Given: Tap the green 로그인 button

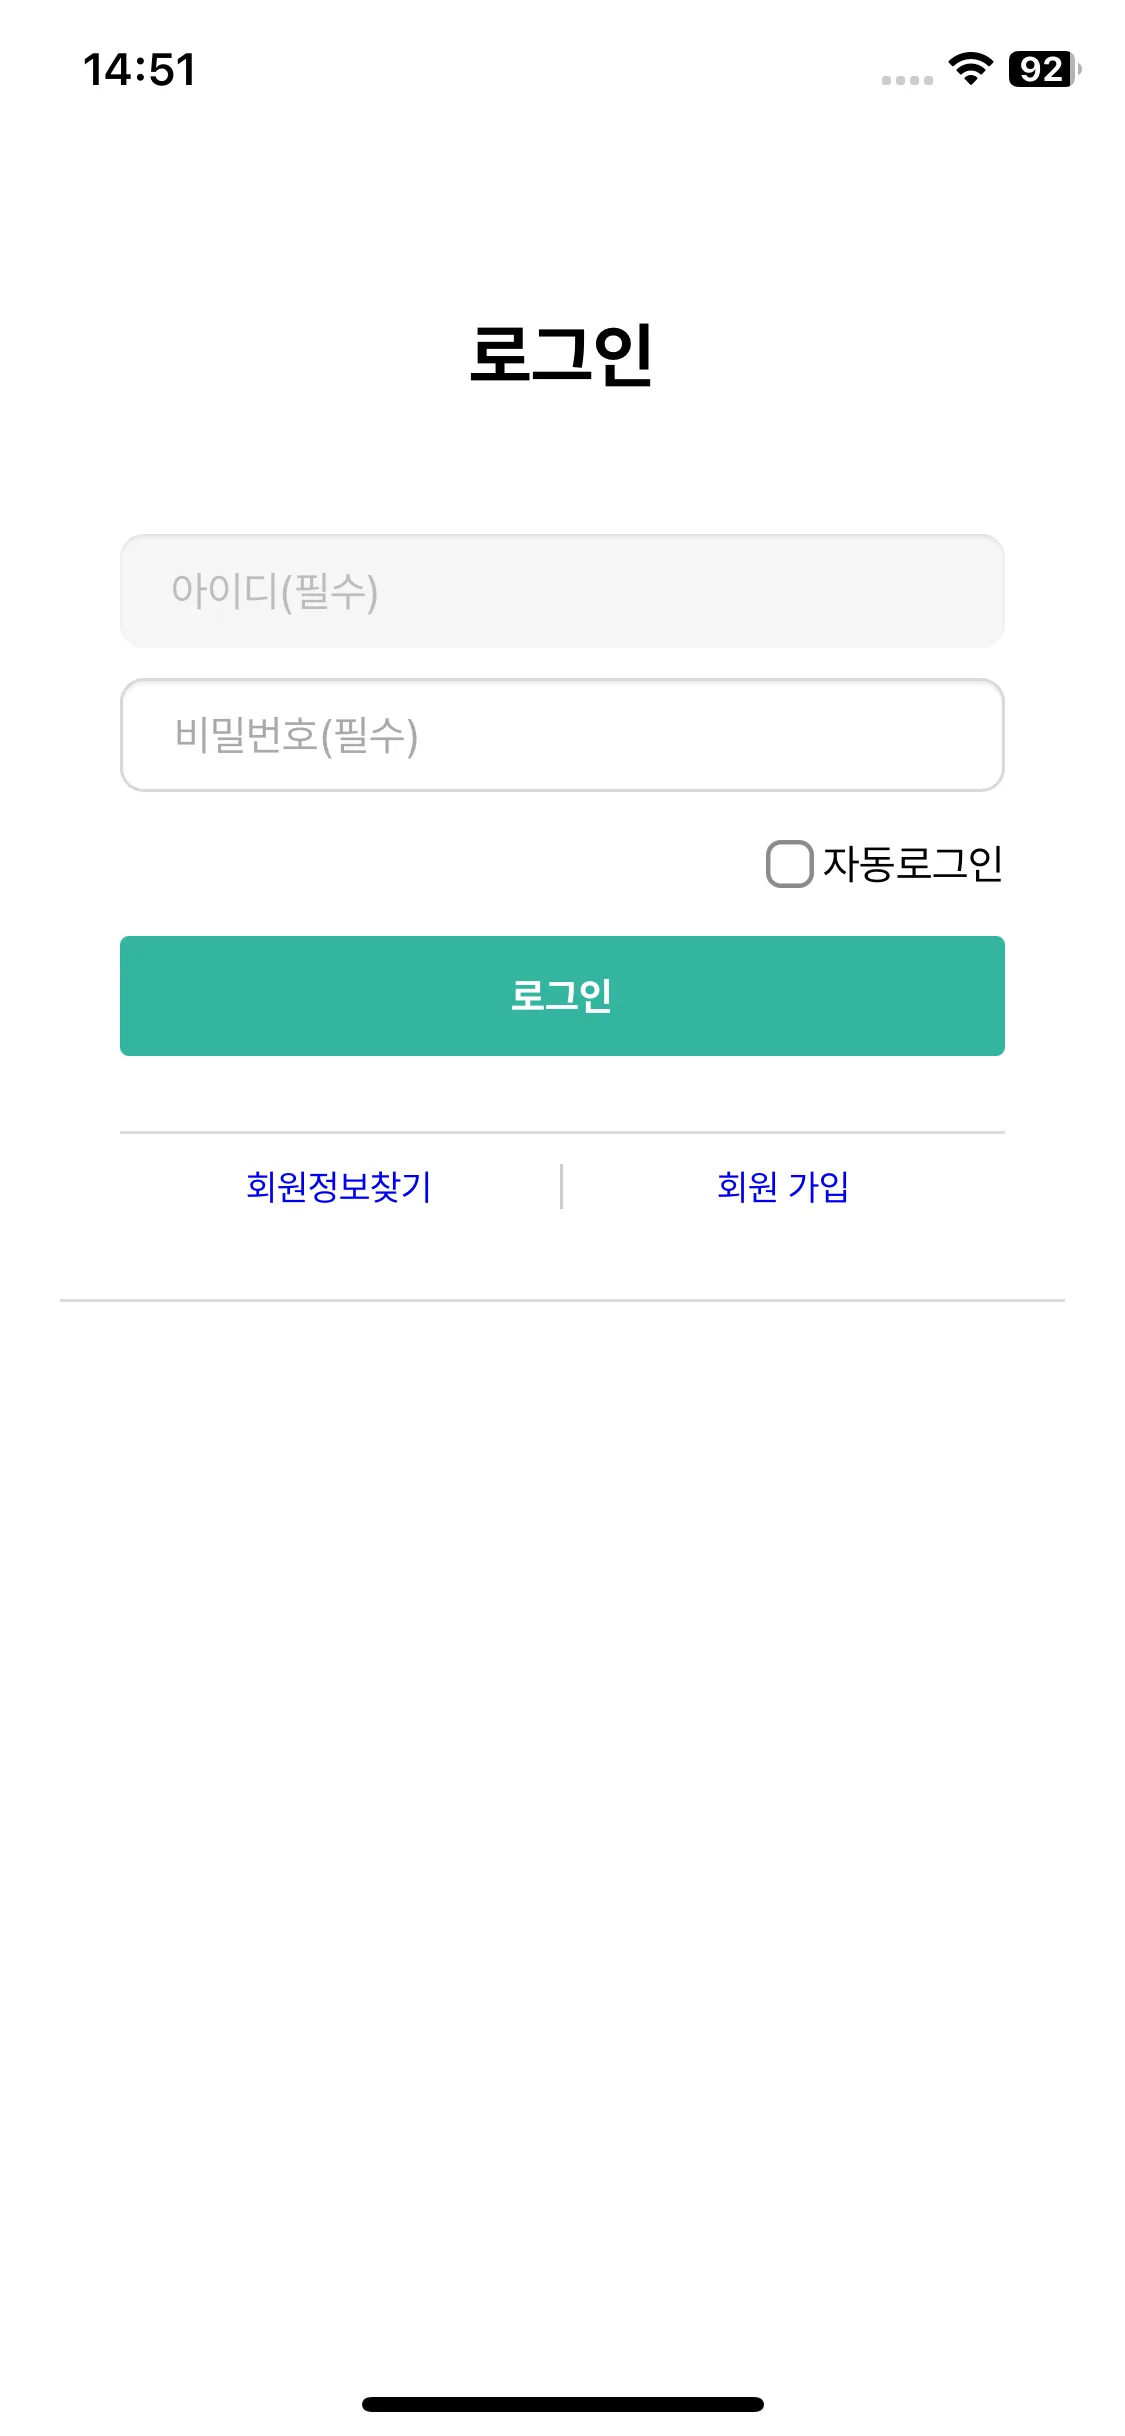Looking at the screenshot, I should tap(562, 996).
